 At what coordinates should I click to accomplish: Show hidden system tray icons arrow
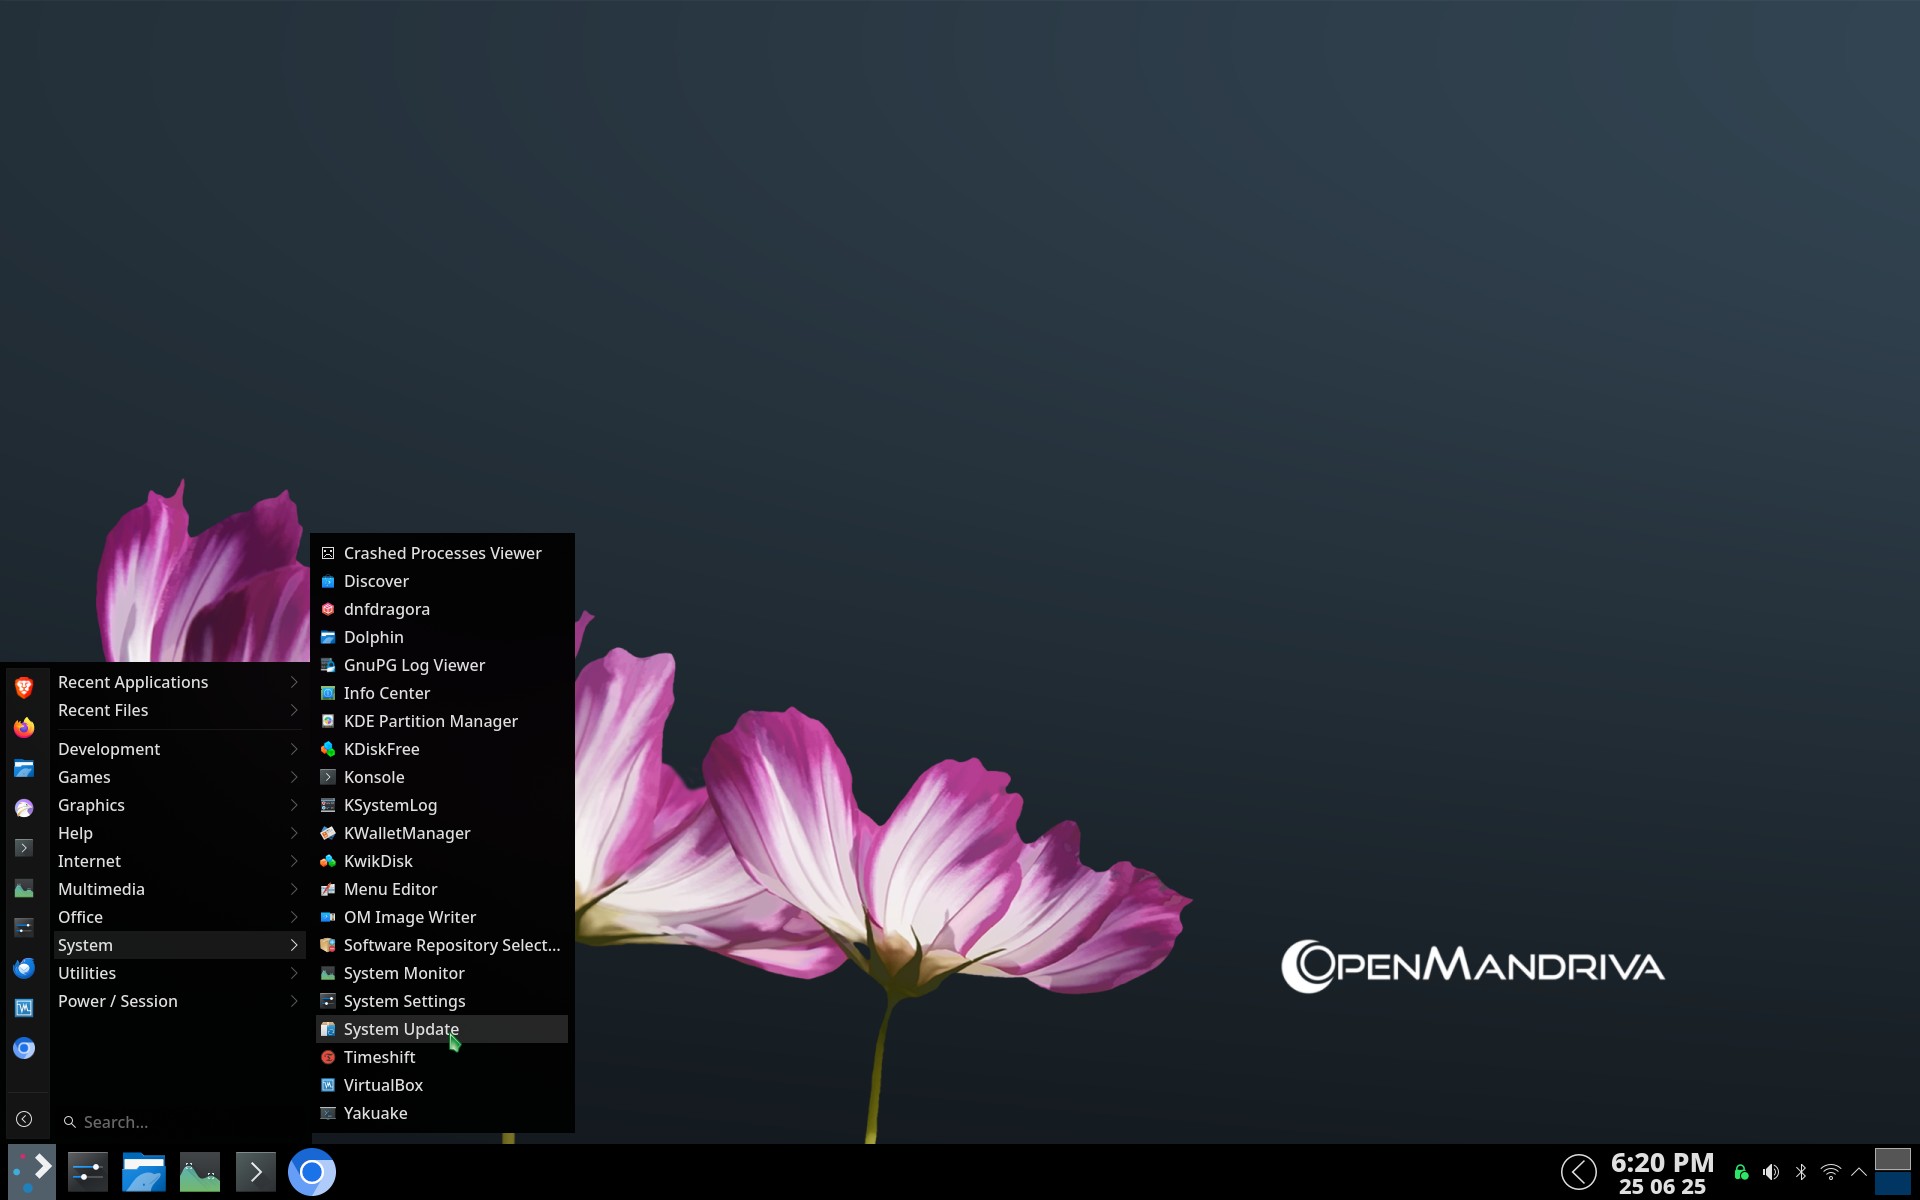1859,1172
